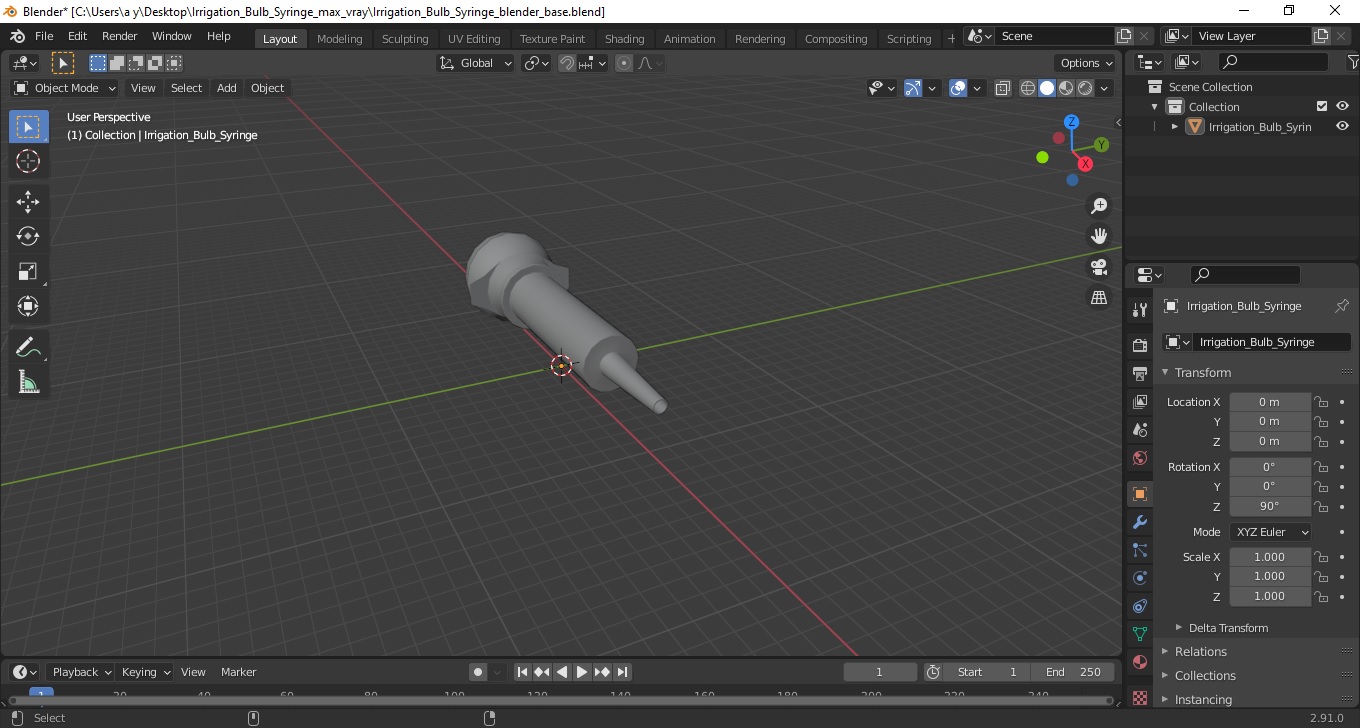This screenshot has height=728, width=1360.
Task: Toggle the camera view icon
Action: coord(1099,267)
